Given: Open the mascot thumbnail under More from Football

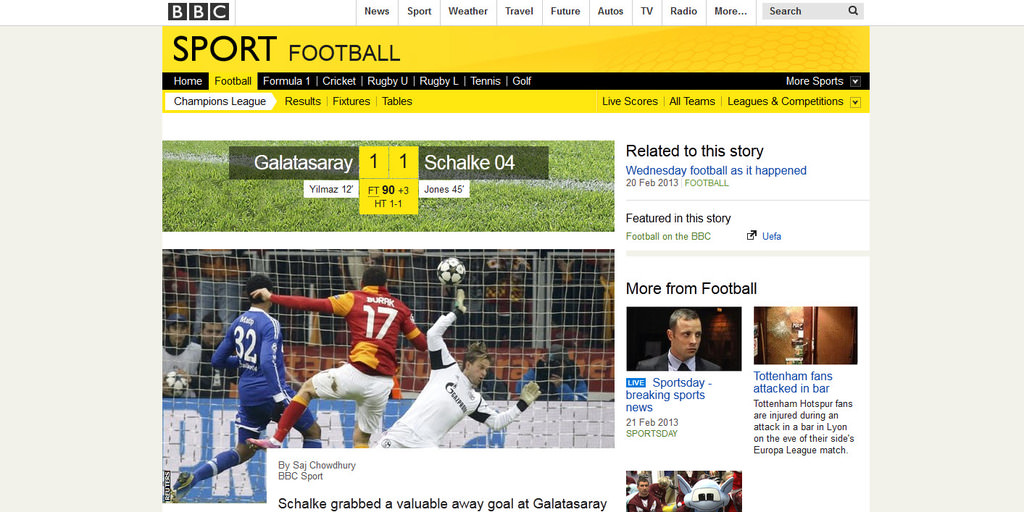Looking at the screenshot, I should pos(684,491).
